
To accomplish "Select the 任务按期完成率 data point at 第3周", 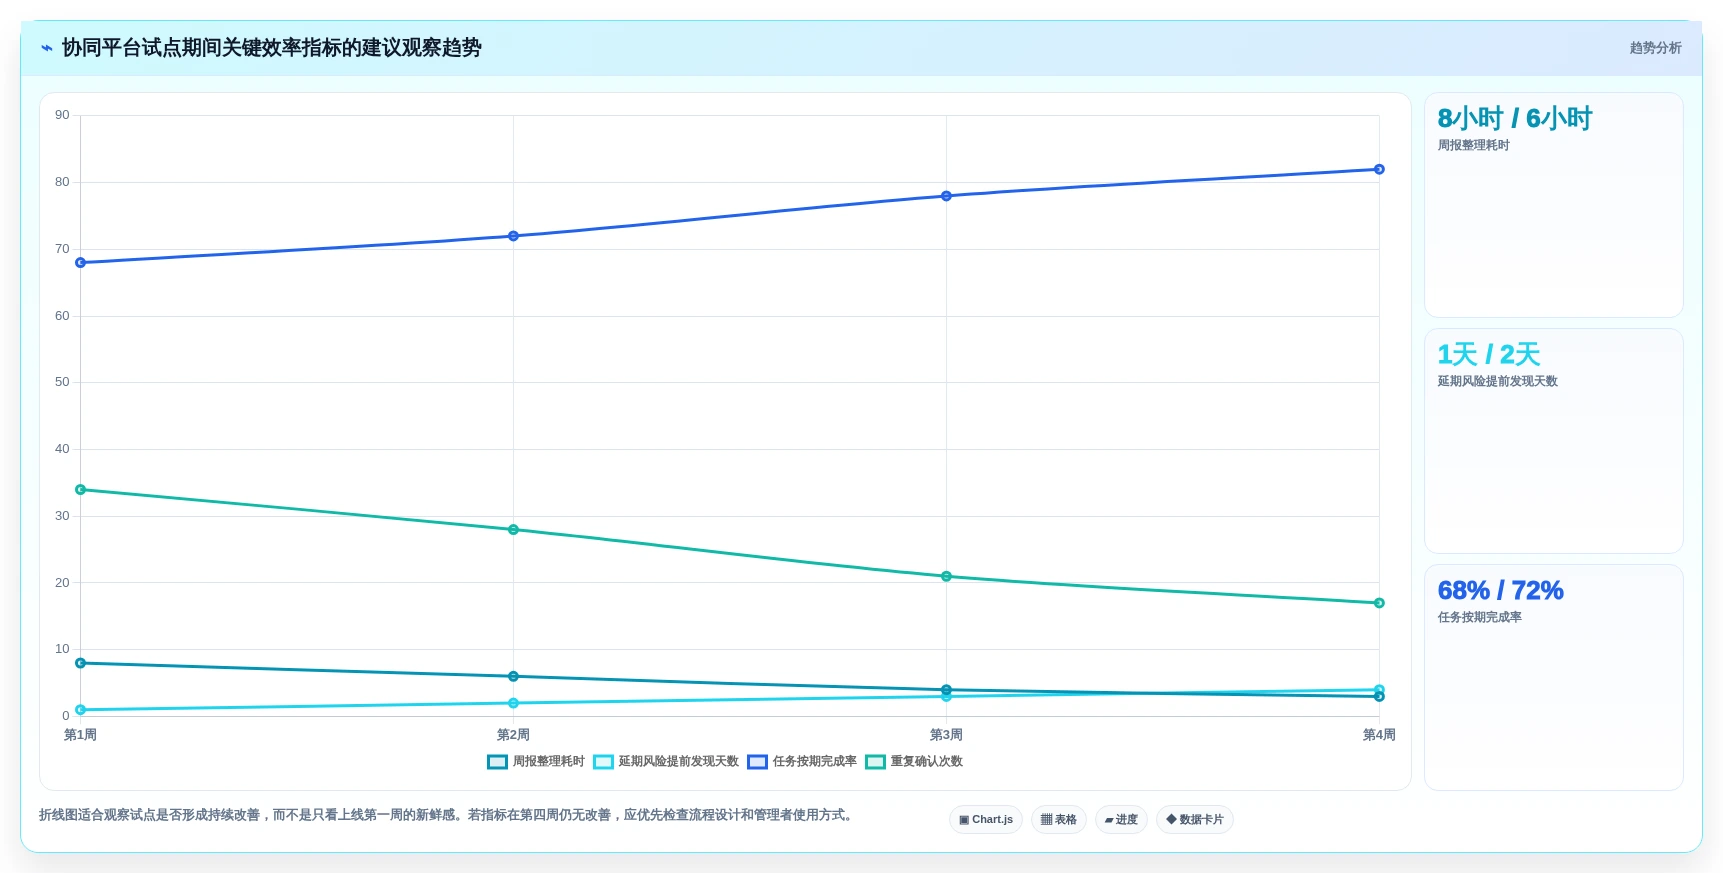I will pos(946,196).
